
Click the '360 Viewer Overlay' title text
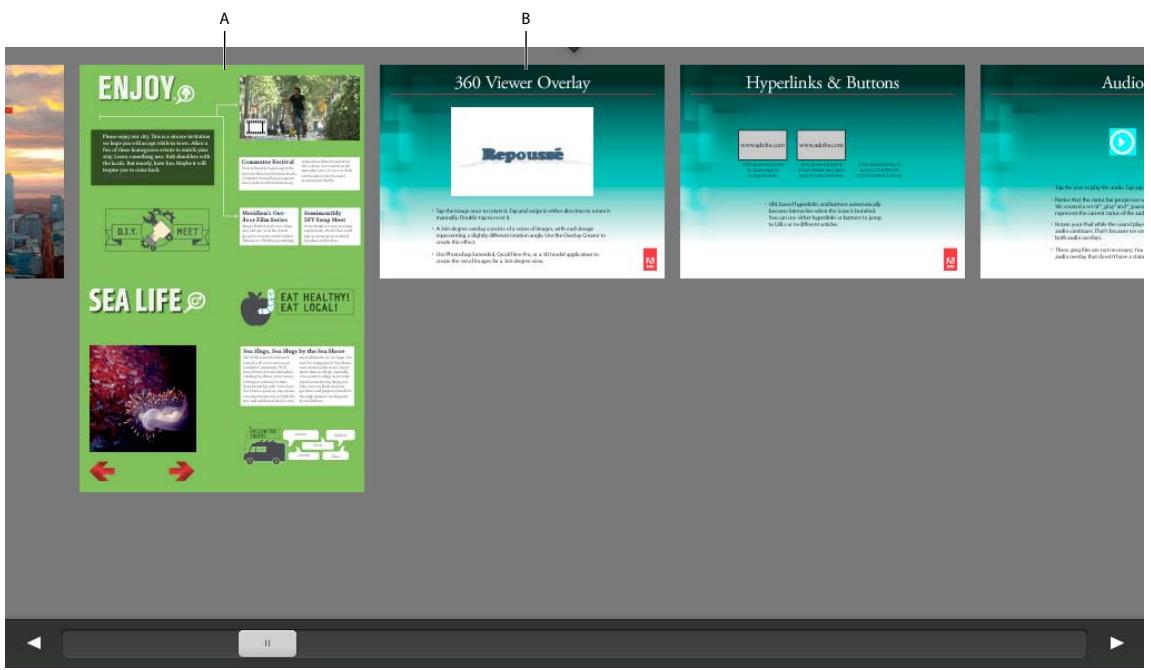click(522, 82)
